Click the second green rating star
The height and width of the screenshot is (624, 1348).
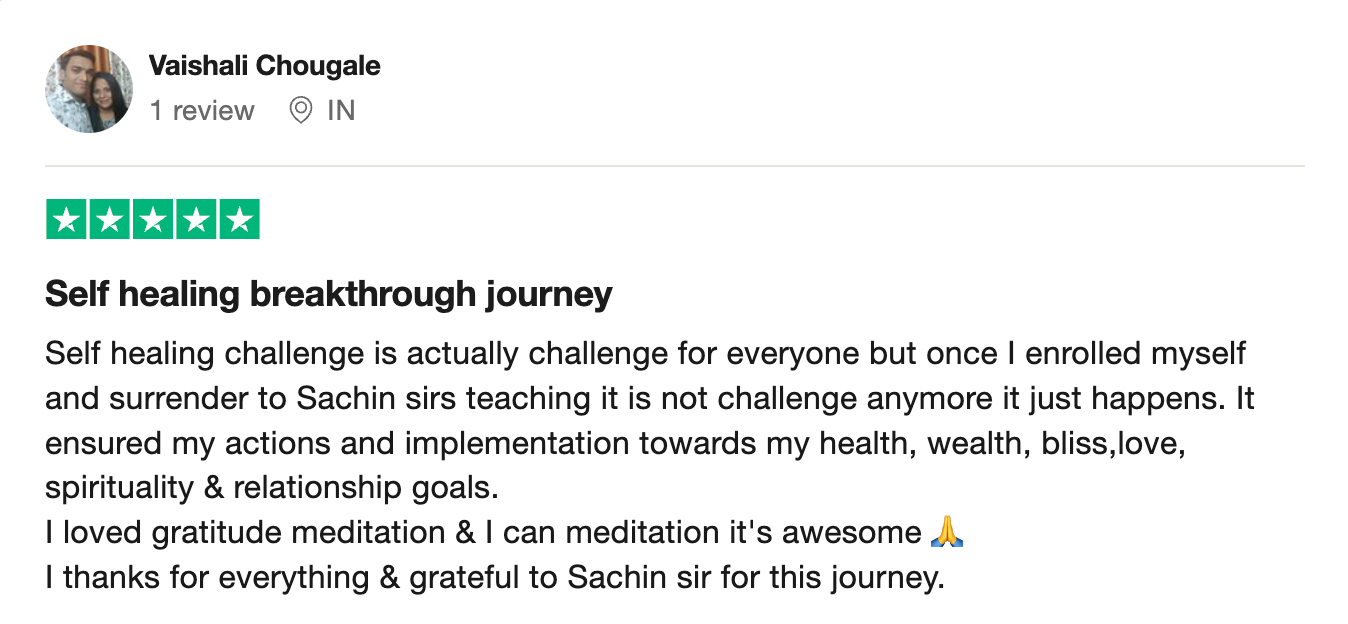point(110,220)
